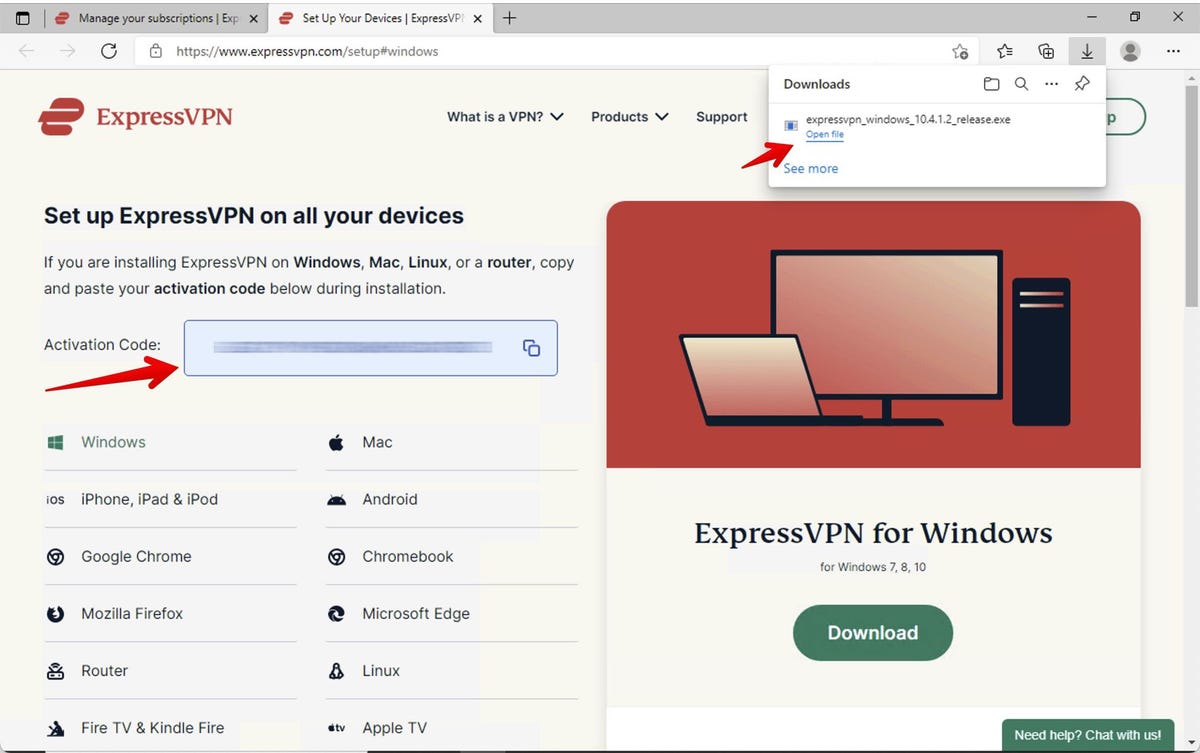Choose Router setup option

[x=170, y=670]
